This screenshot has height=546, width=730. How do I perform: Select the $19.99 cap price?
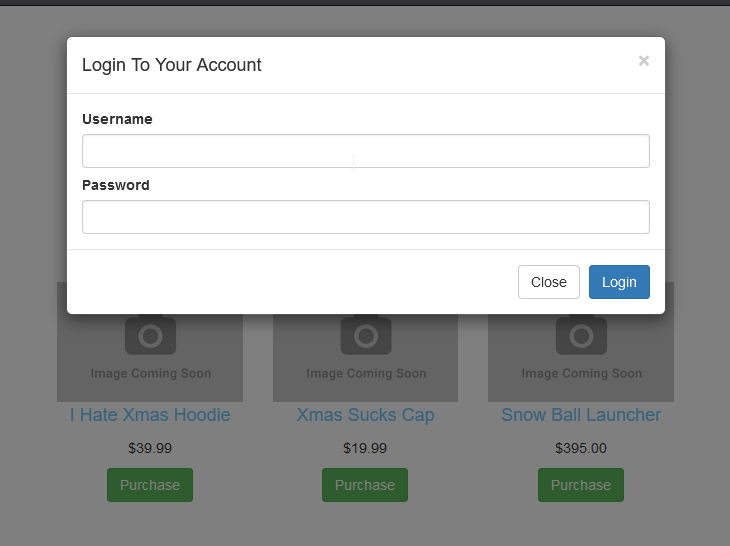(365, 448)
